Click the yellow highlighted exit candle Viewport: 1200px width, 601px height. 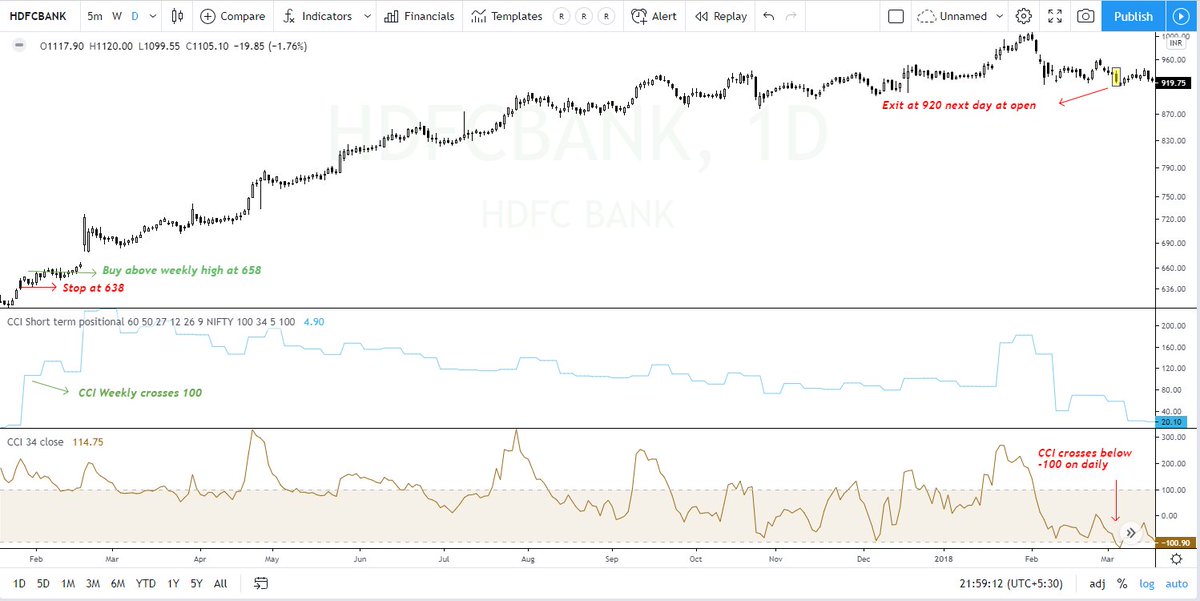(x=1116, y=76)
